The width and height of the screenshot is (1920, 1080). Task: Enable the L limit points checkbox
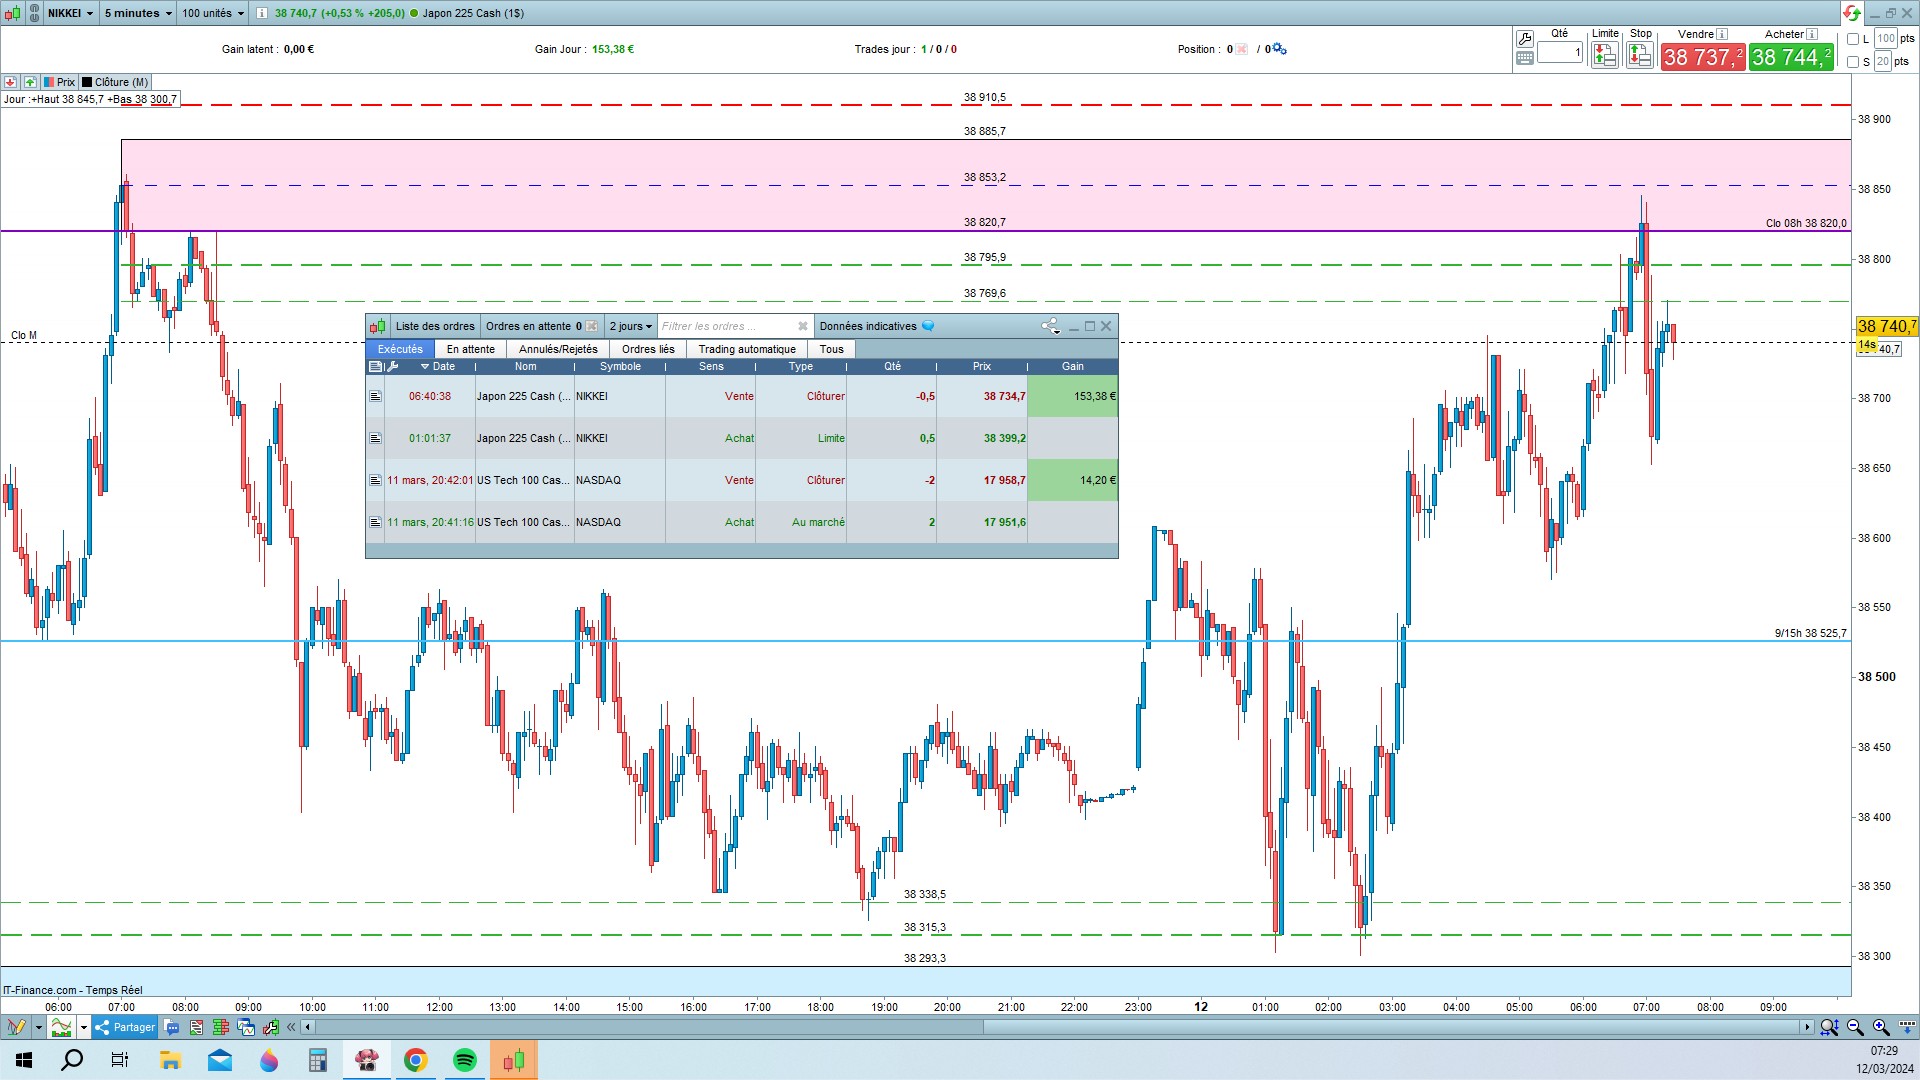[1853, 39]
